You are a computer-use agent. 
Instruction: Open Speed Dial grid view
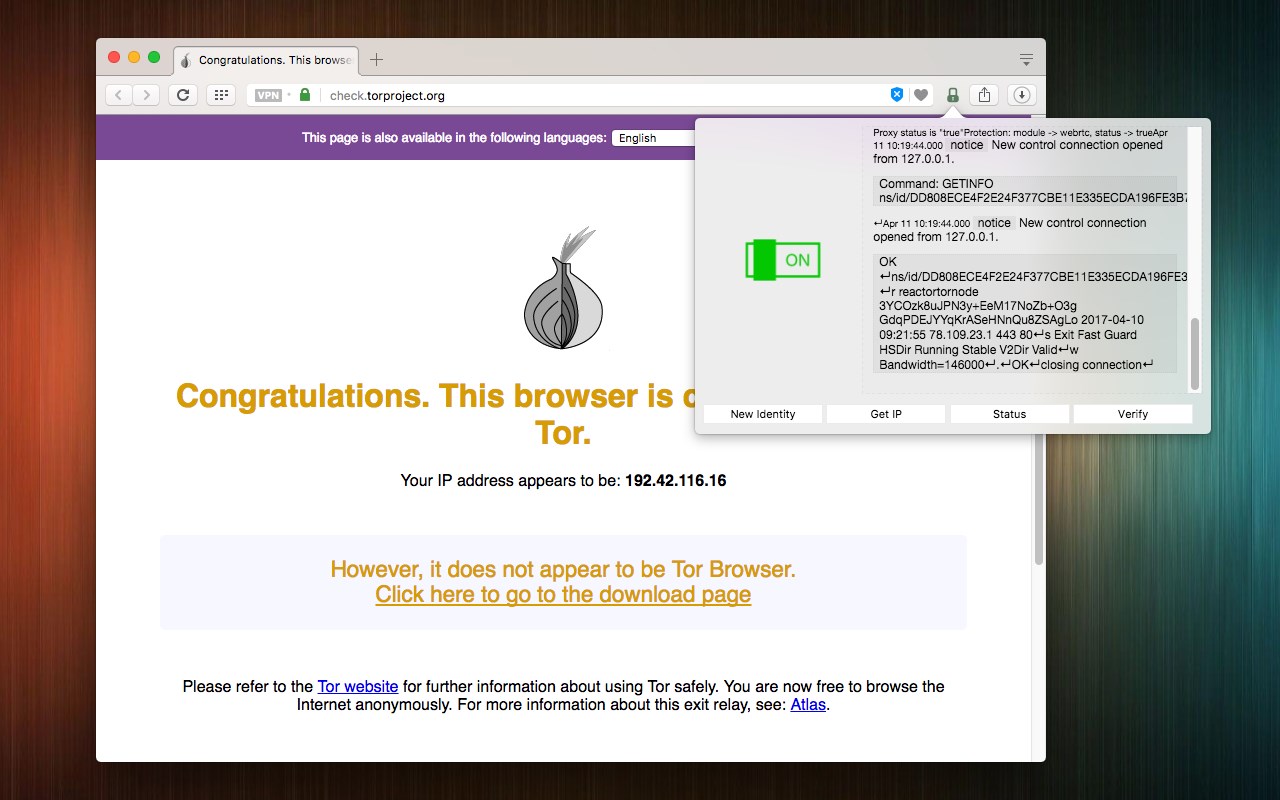pyautogui.click(x=220, y=95)
